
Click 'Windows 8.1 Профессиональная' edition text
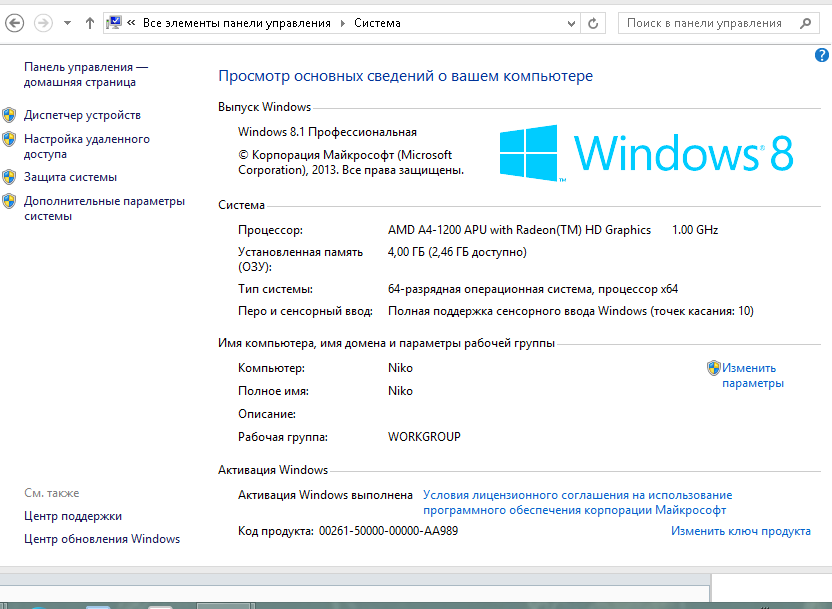327,132
